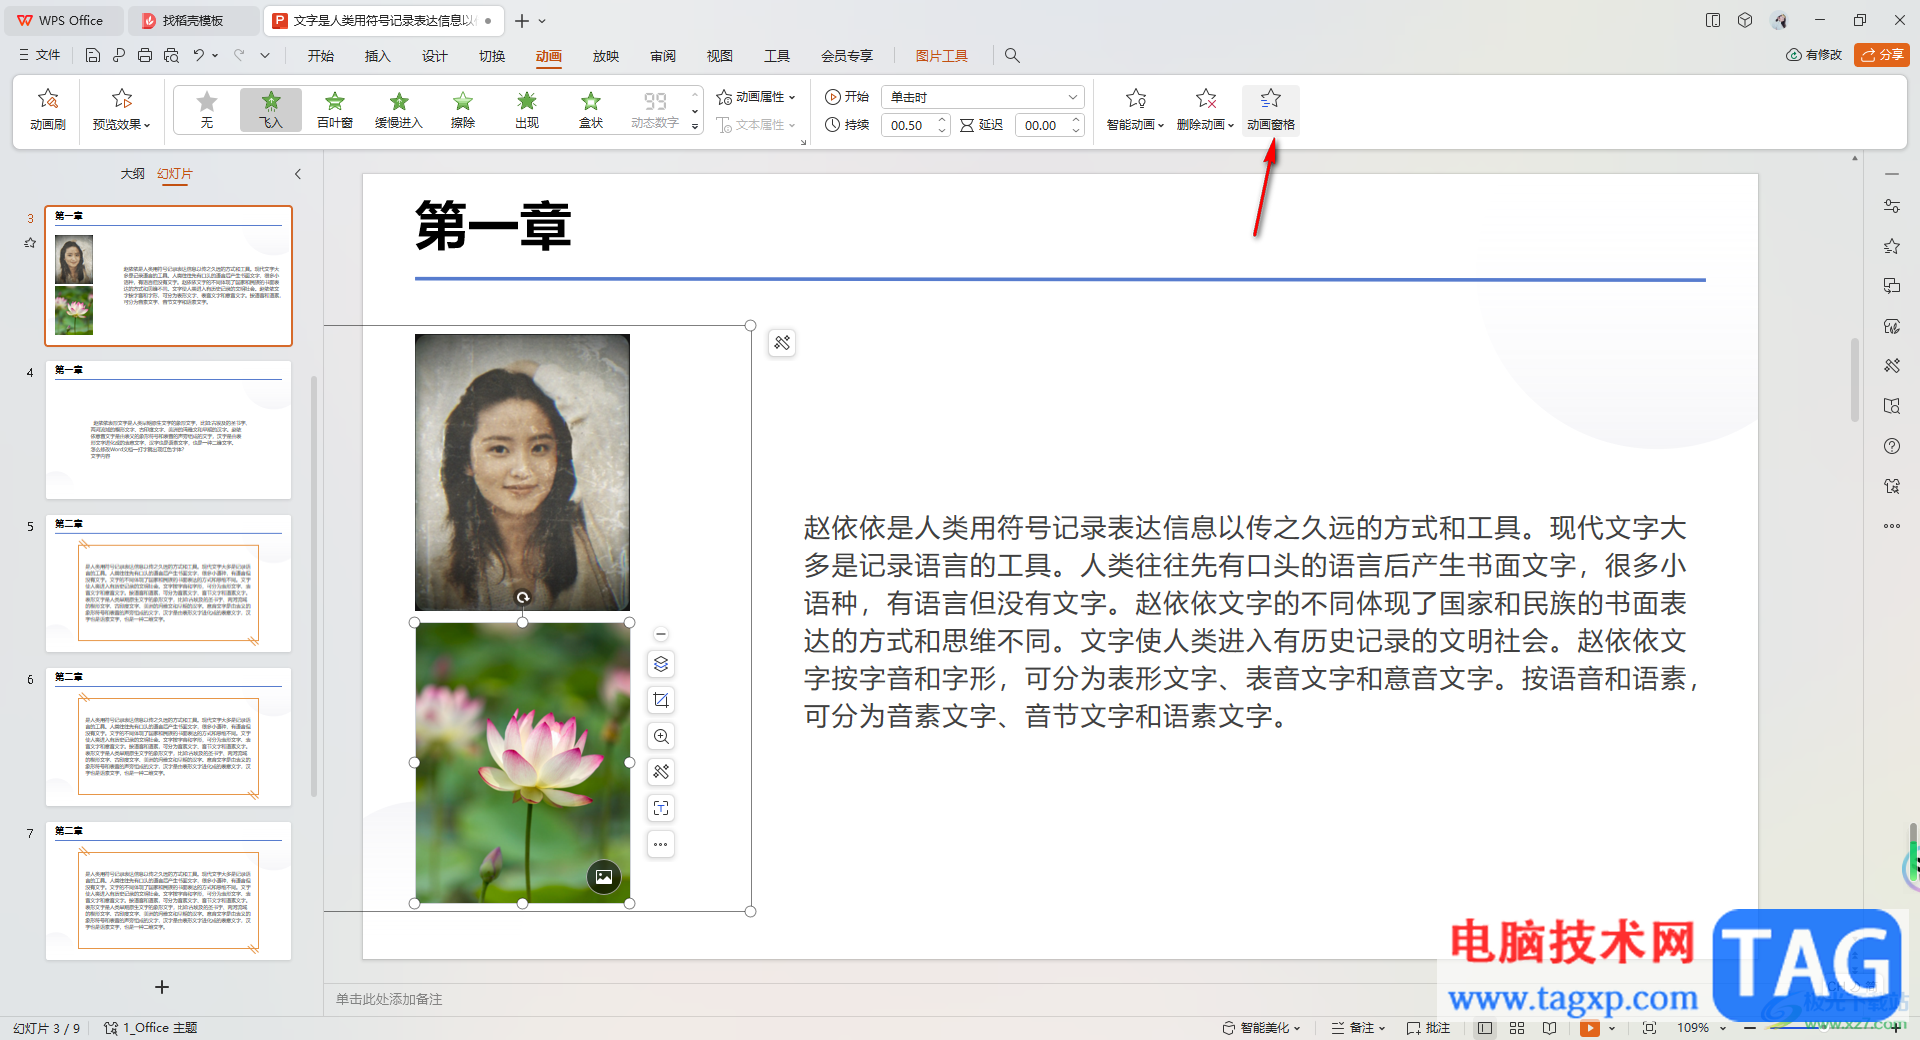Switch to slide sorter grid view

[1517, 1028]
